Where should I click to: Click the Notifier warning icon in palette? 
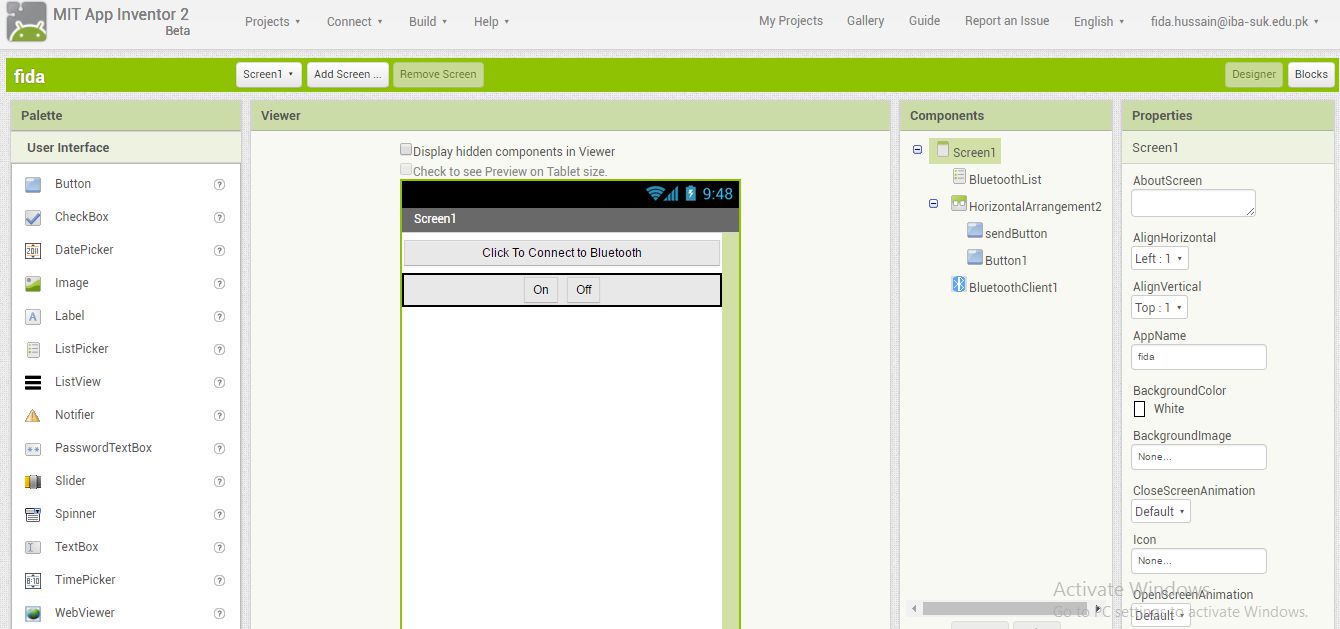coord(33,415)
